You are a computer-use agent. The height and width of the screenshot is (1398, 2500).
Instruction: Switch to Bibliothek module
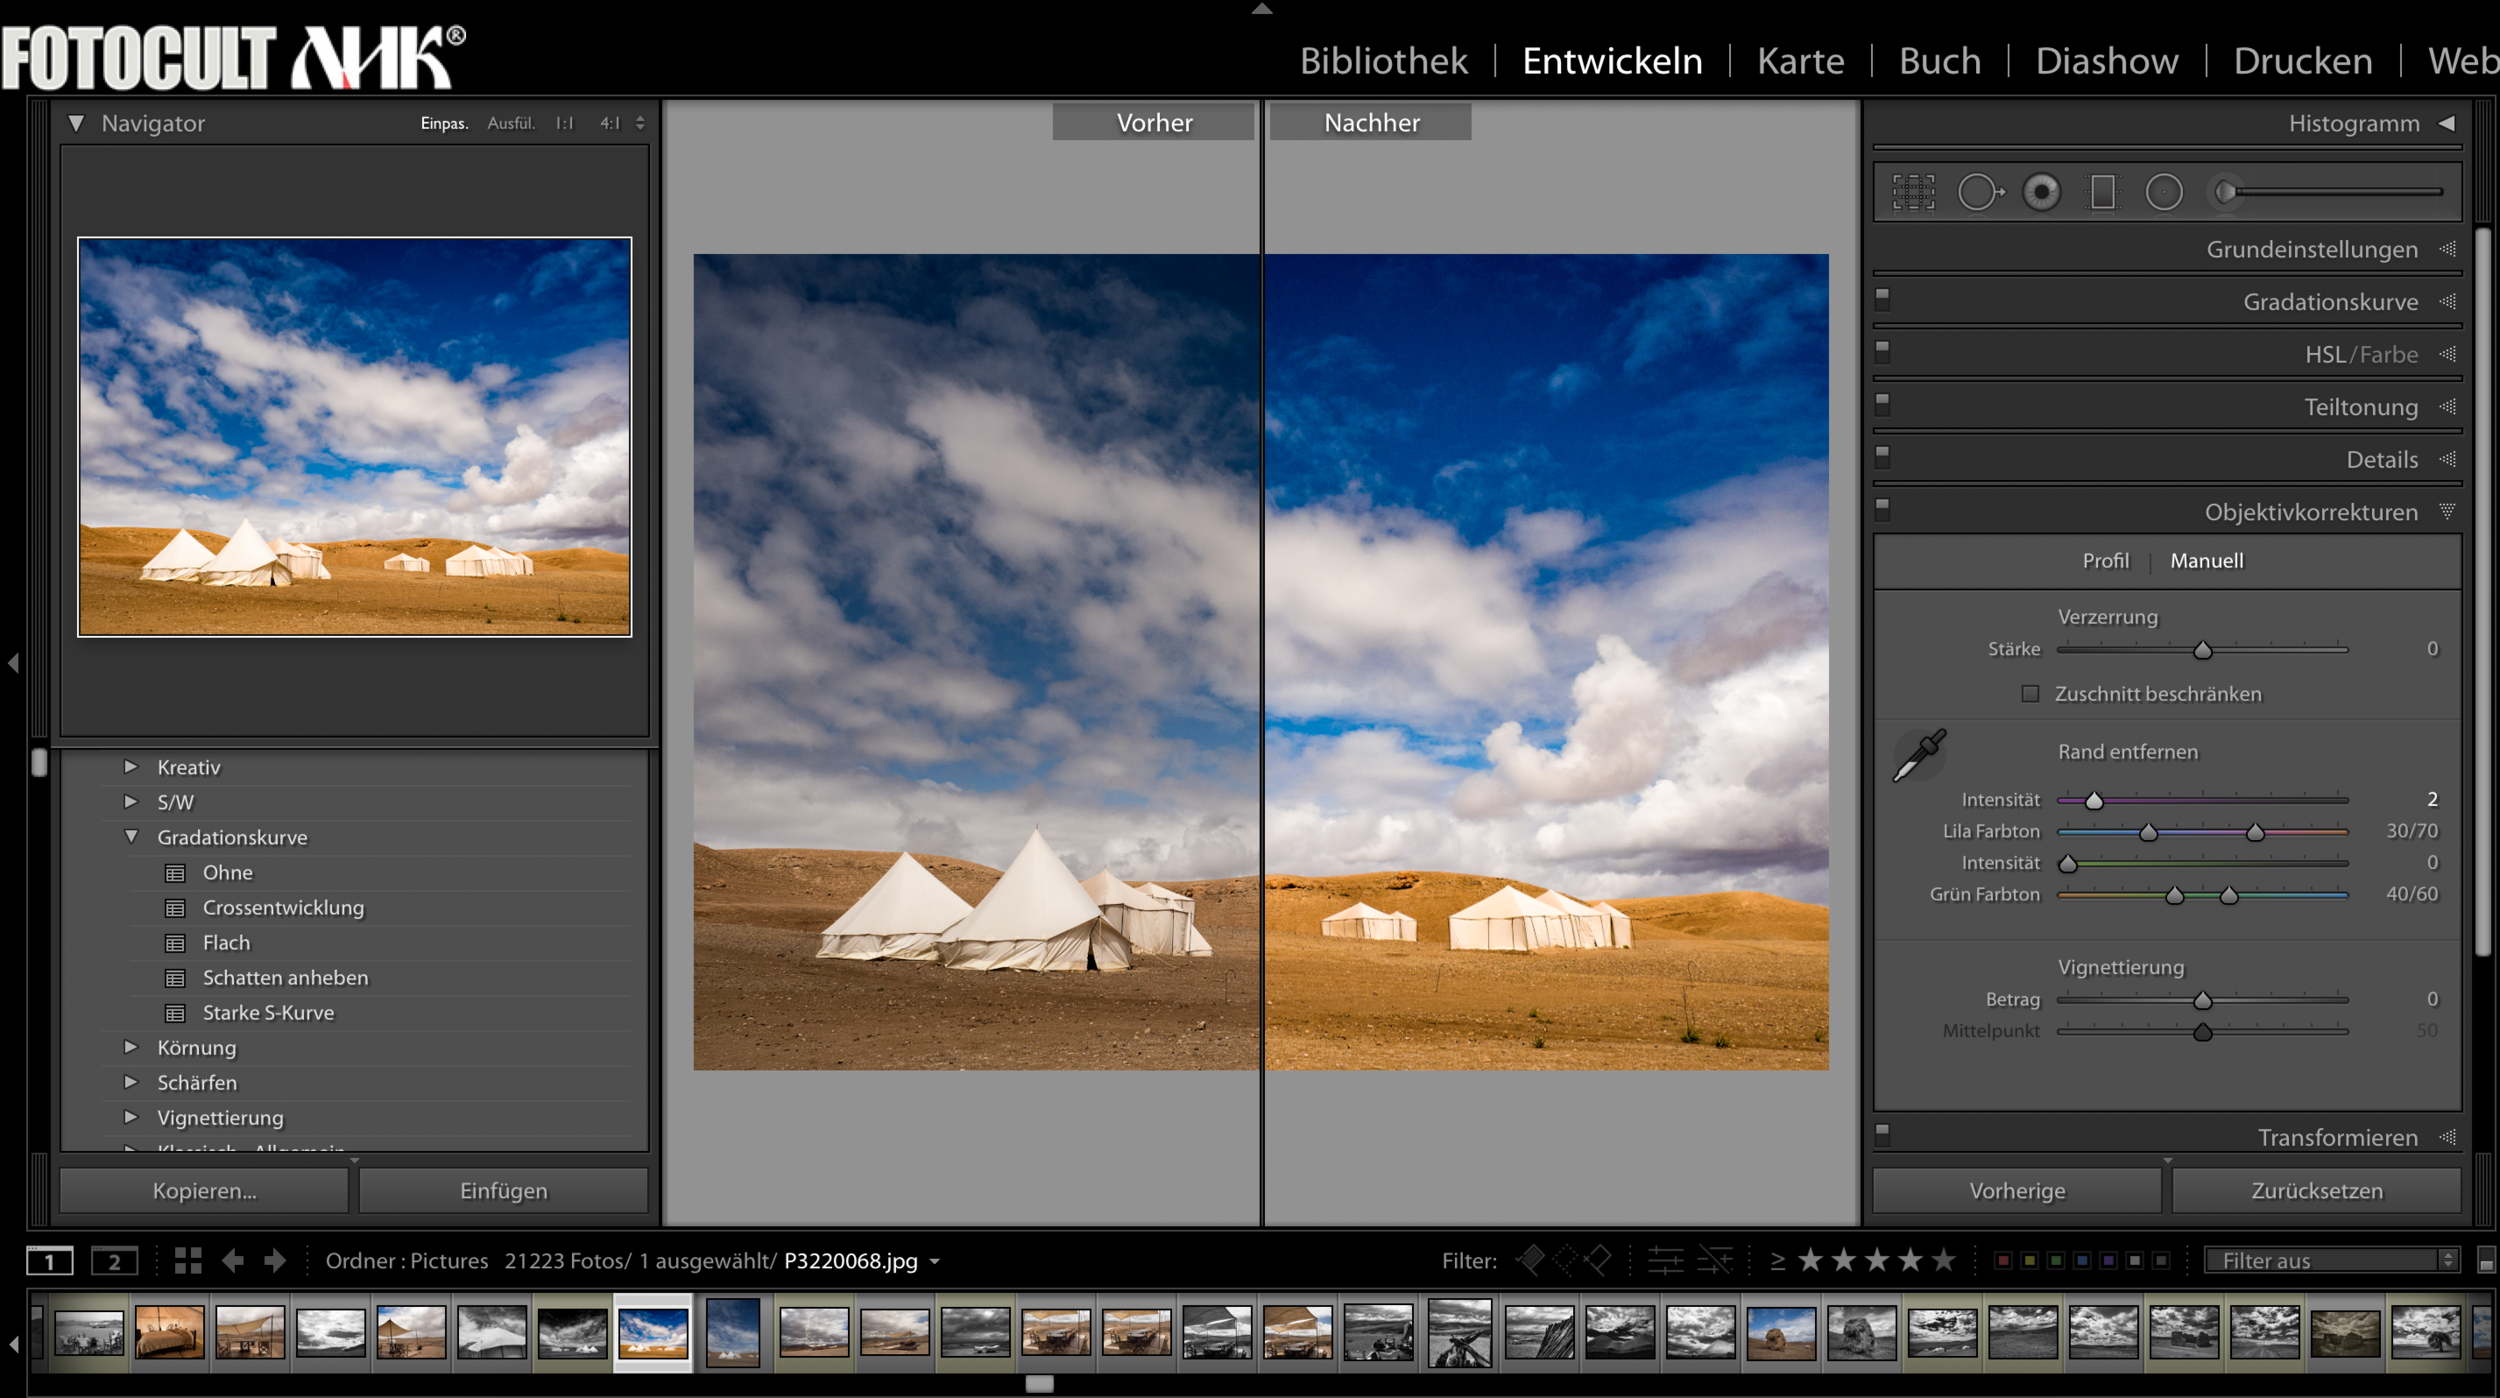point(1383,61)
